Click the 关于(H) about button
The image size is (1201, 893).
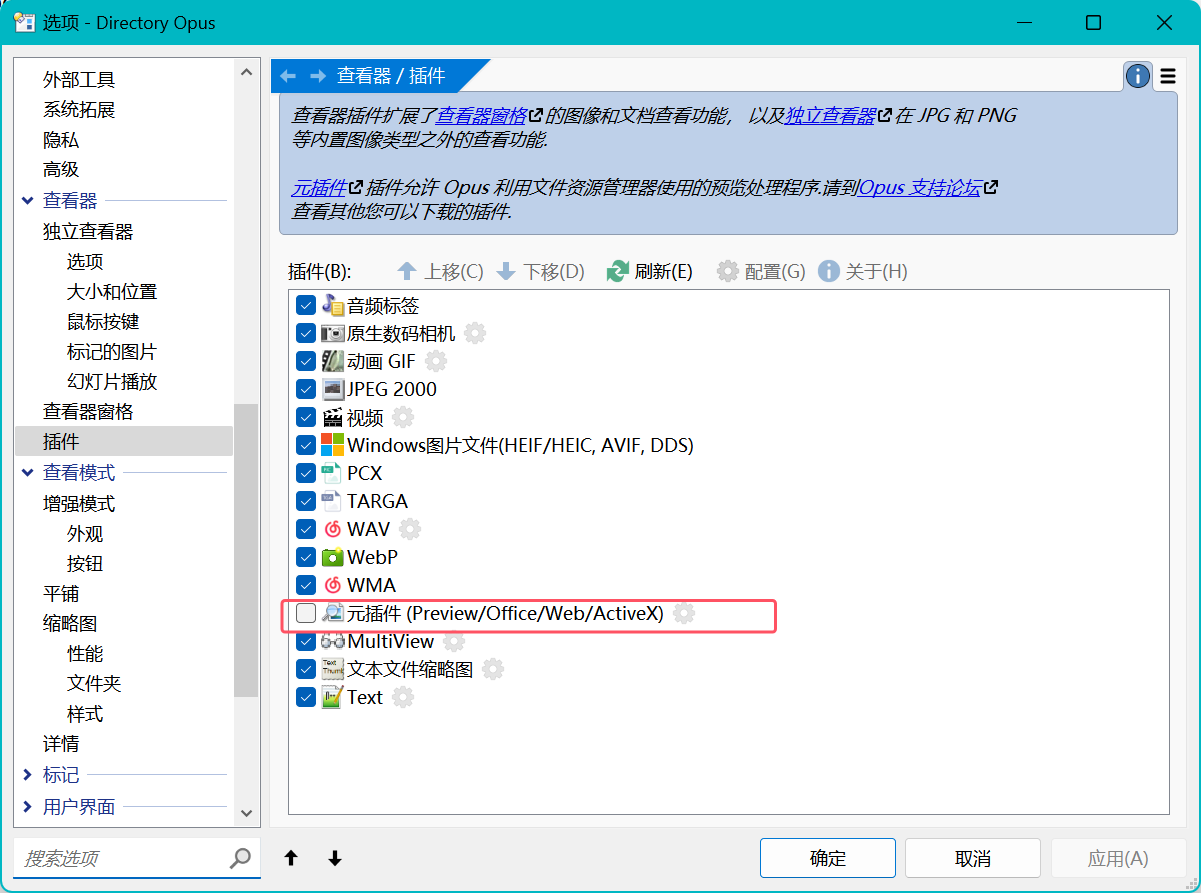coord(863,271)
